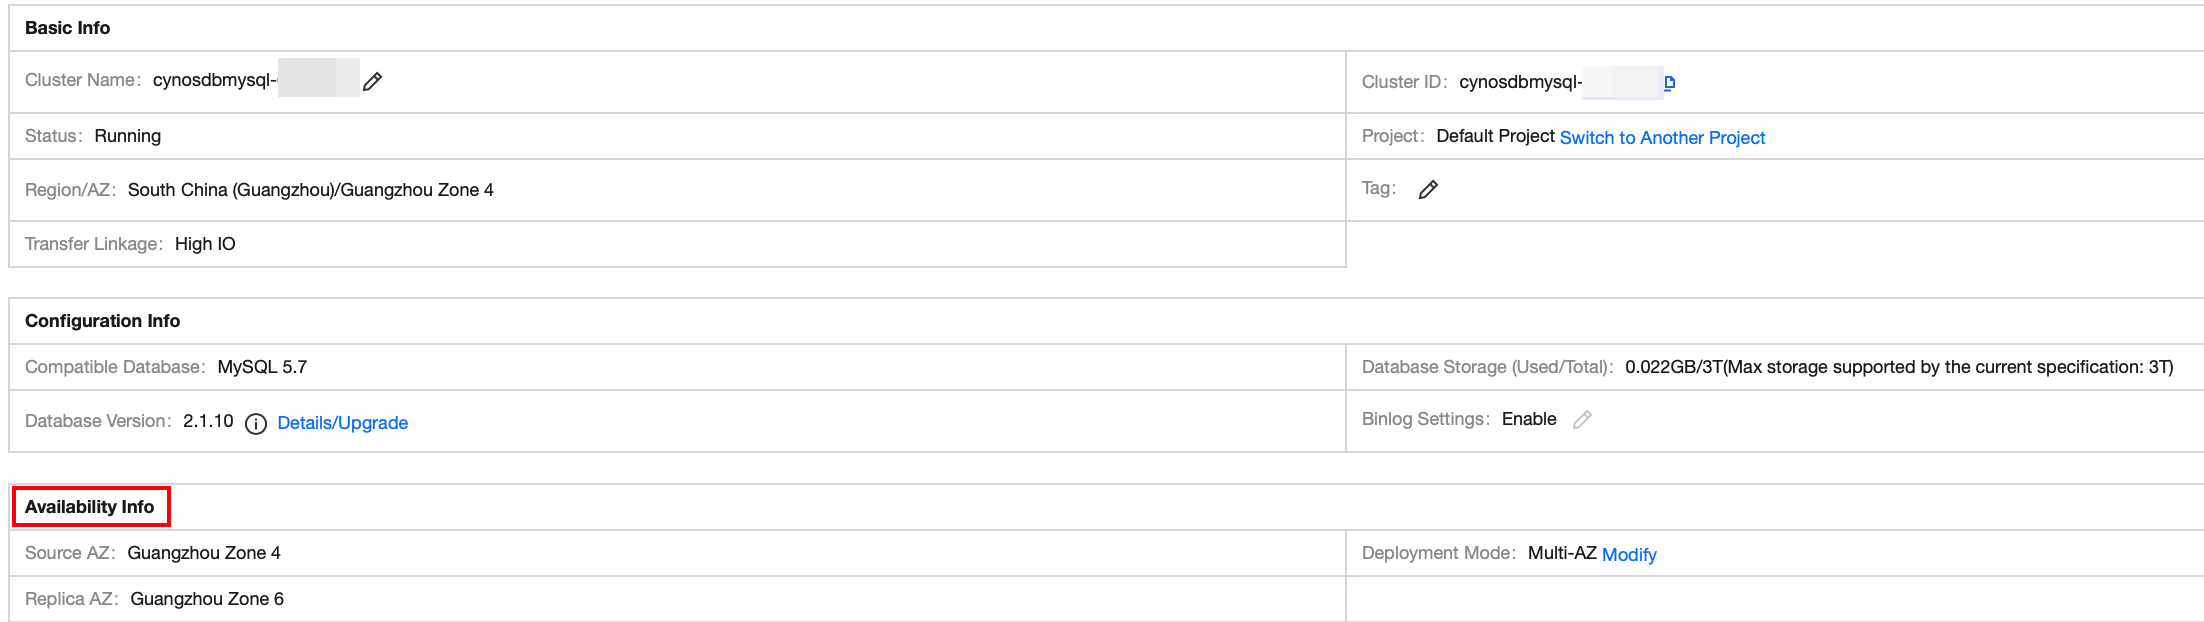Viewport: 2204px width, 622px height.
Task: Click the MySQL 5.7 compatible database value
Action: [262, 367]
